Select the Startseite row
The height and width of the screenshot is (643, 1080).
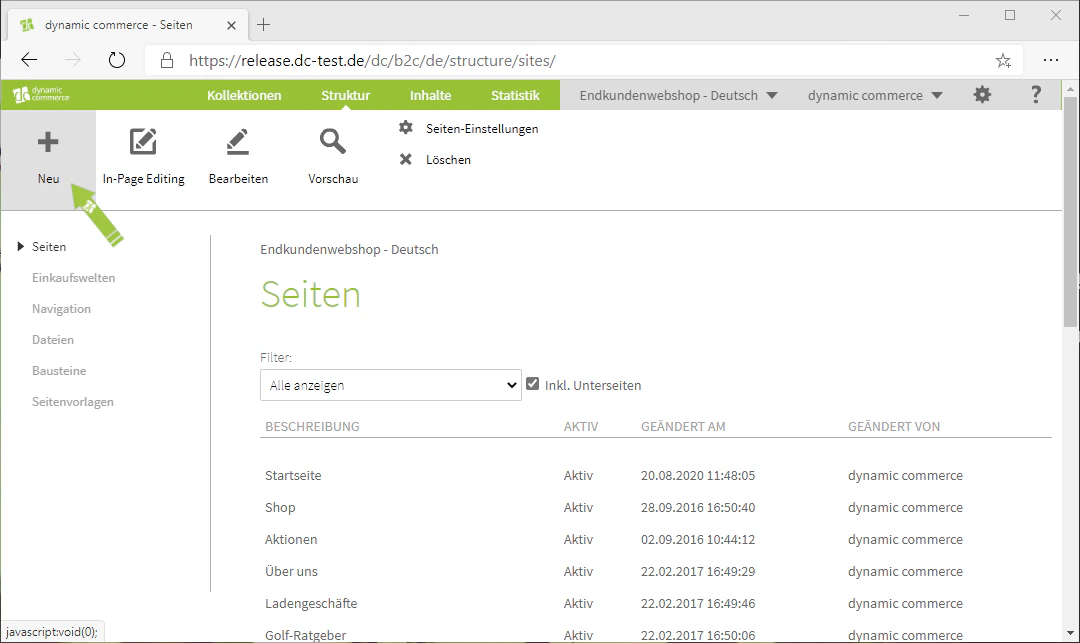point(656,476)
